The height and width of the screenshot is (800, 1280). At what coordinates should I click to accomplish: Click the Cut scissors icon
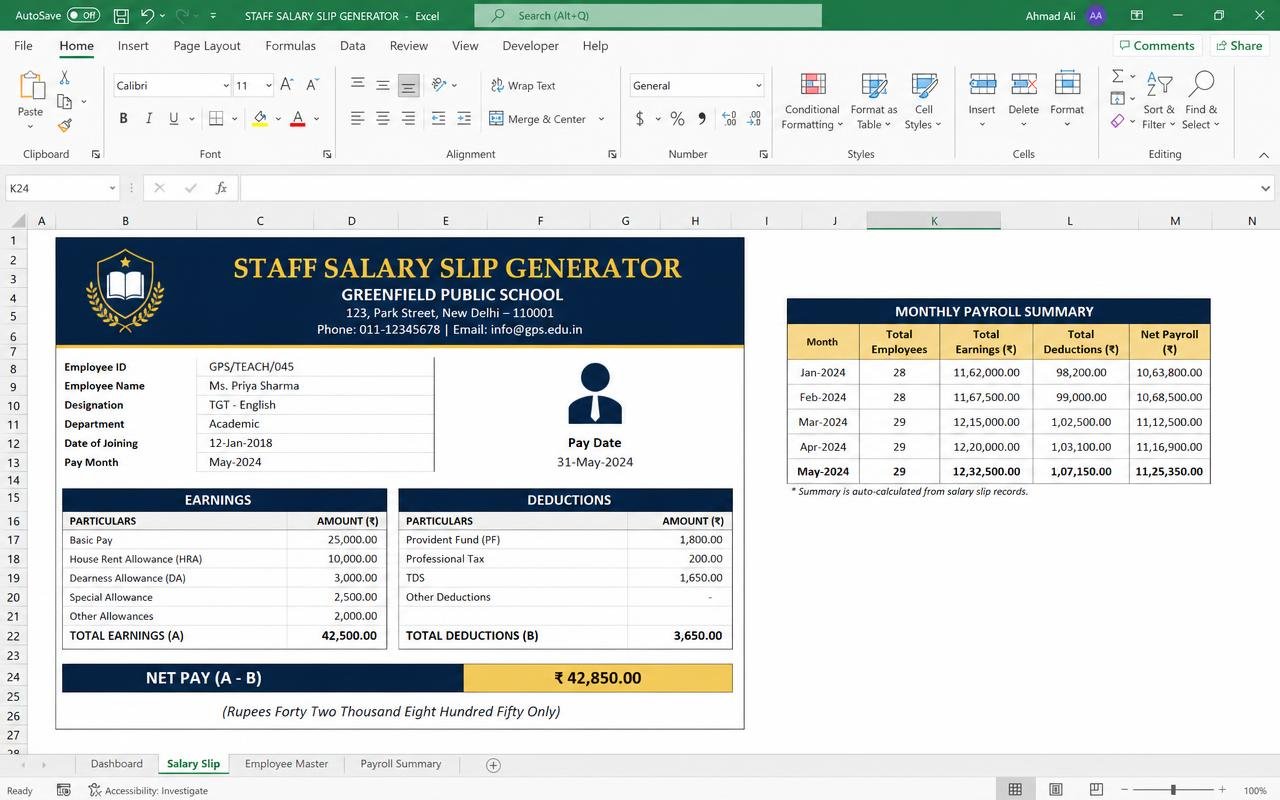pos(65,77)
